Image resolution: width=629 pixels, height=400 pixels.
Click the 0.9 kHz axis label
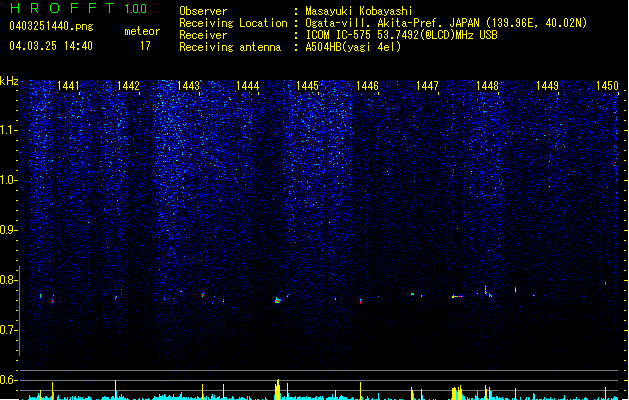pyautogui.click(x=9, y=230)
